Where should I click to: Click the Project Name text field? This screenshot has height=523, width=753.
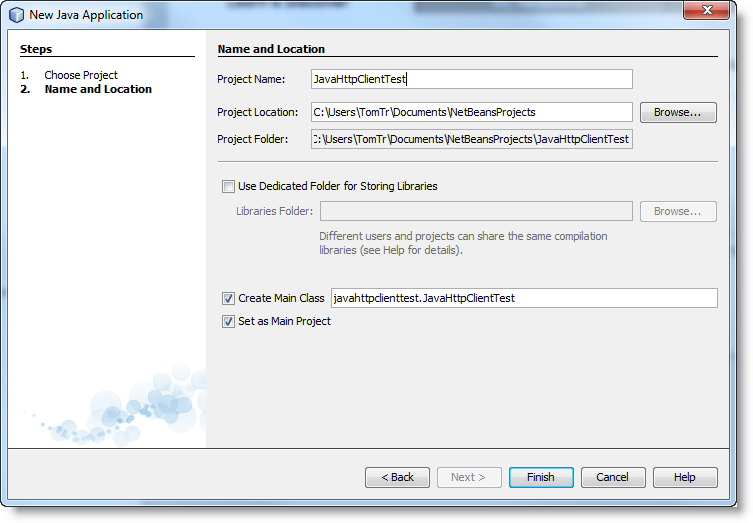(x=471, y=79)
